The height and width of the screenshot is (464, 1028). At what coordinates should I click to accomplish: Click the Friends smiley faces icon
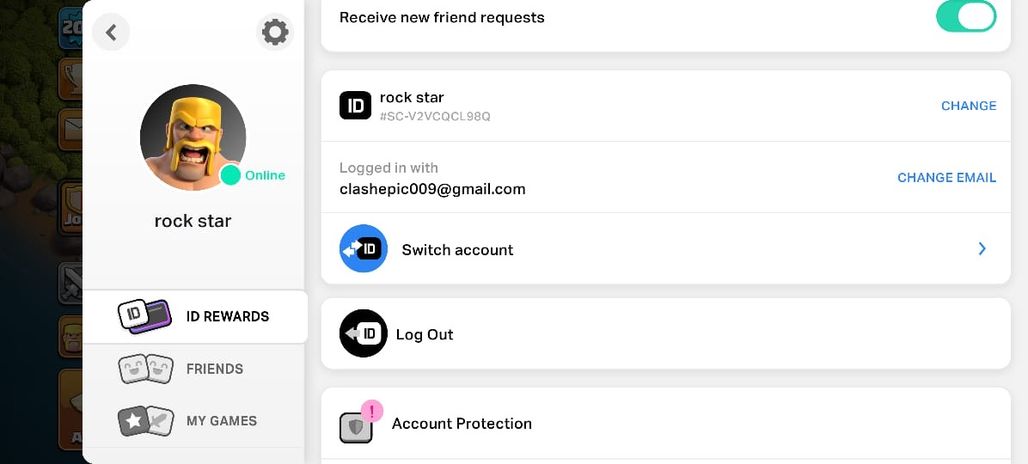pos(146,369)
